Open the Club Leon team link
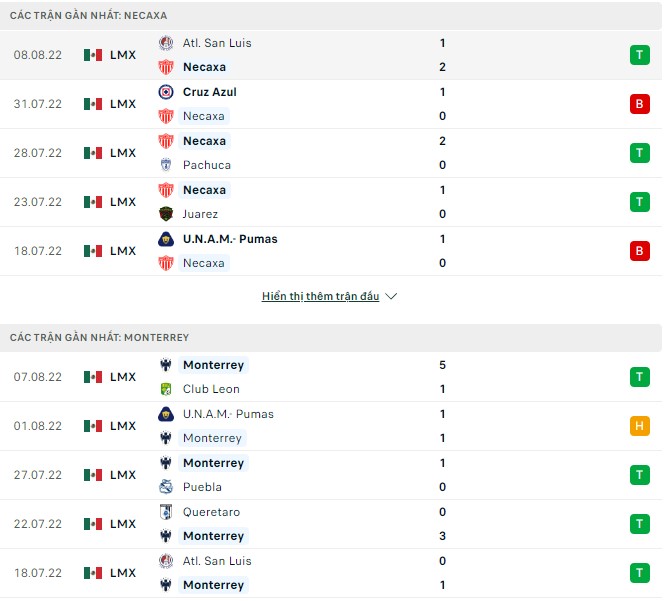Screen dimensions: 667x601 point(211,389)
